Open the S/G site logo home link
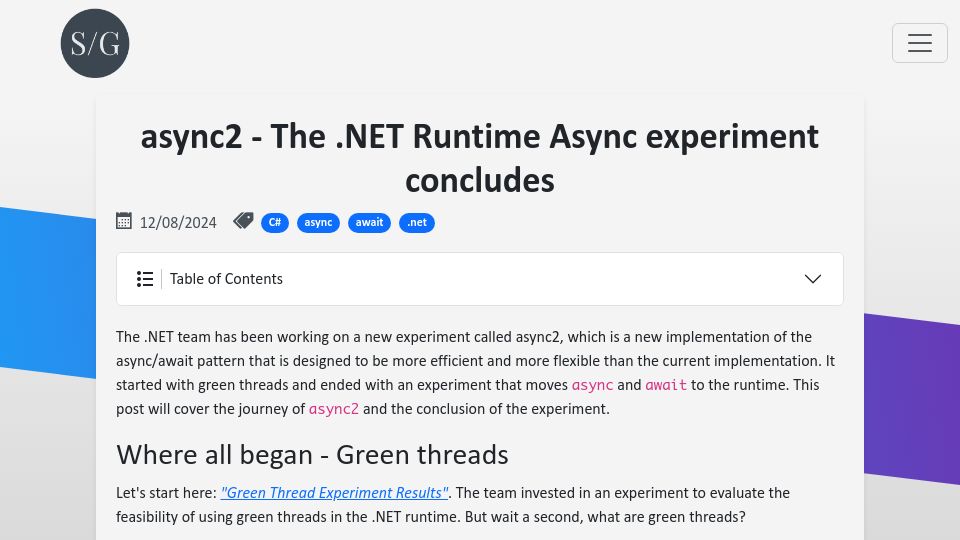This screenshot has height=540, width=960. [x=95, y=43]
